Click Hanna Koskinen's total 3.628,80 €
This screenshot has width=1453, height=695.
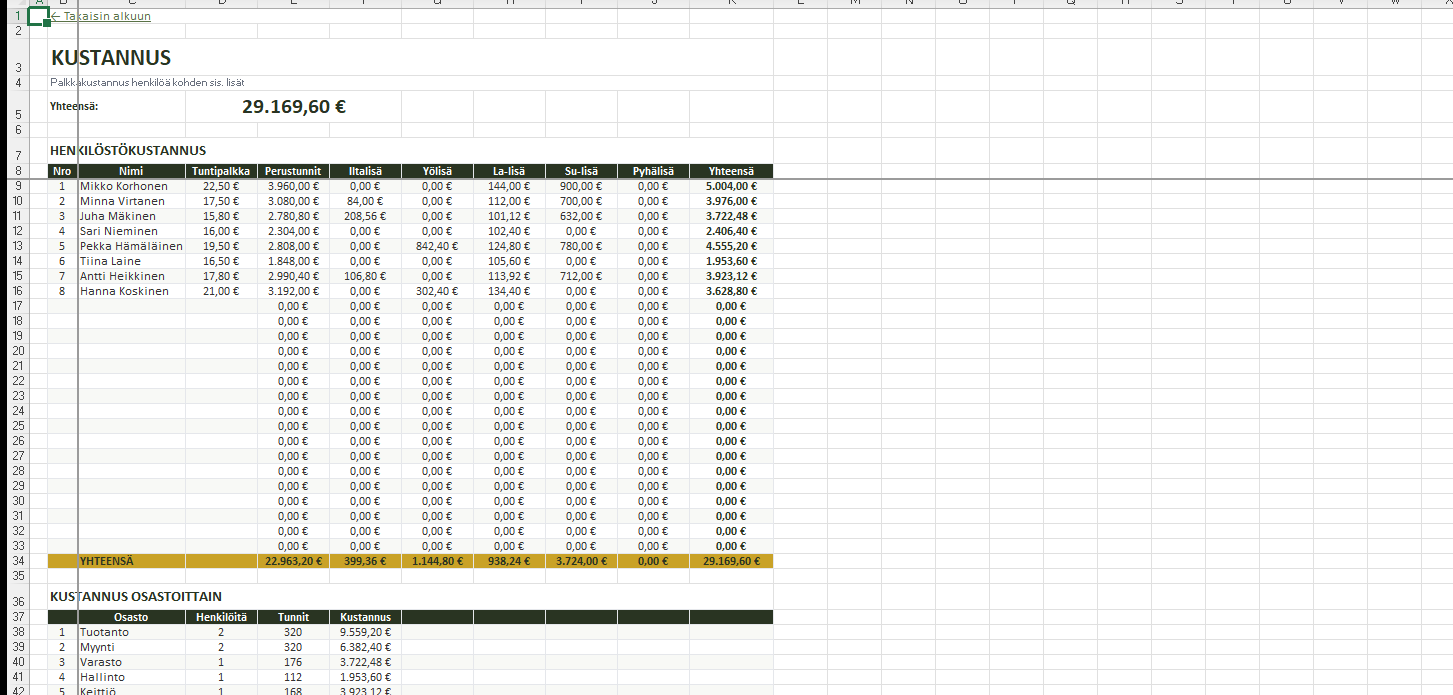[x=731, y=291]
